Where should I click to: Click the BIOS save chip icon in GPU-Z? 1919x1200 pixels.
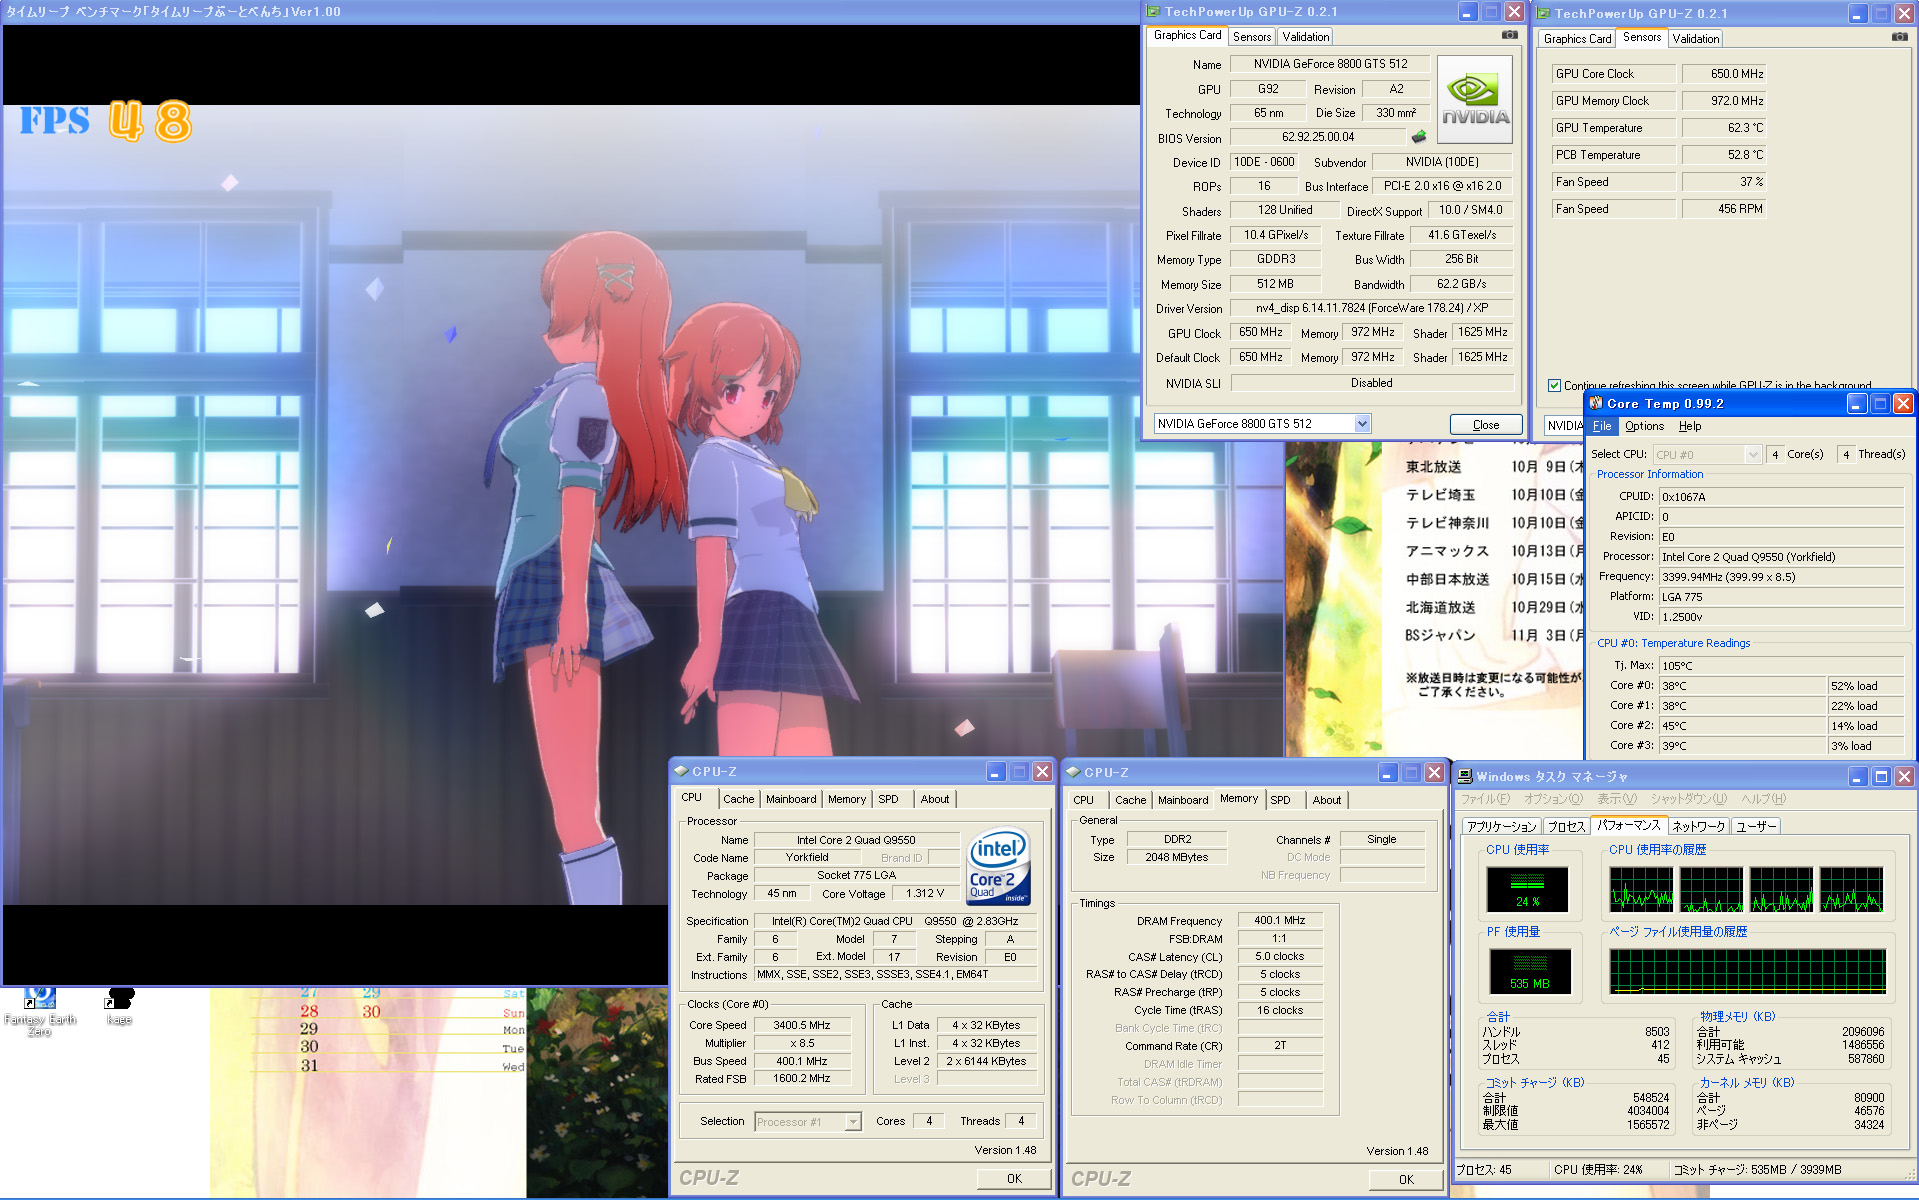click(x=1418, y=137)
